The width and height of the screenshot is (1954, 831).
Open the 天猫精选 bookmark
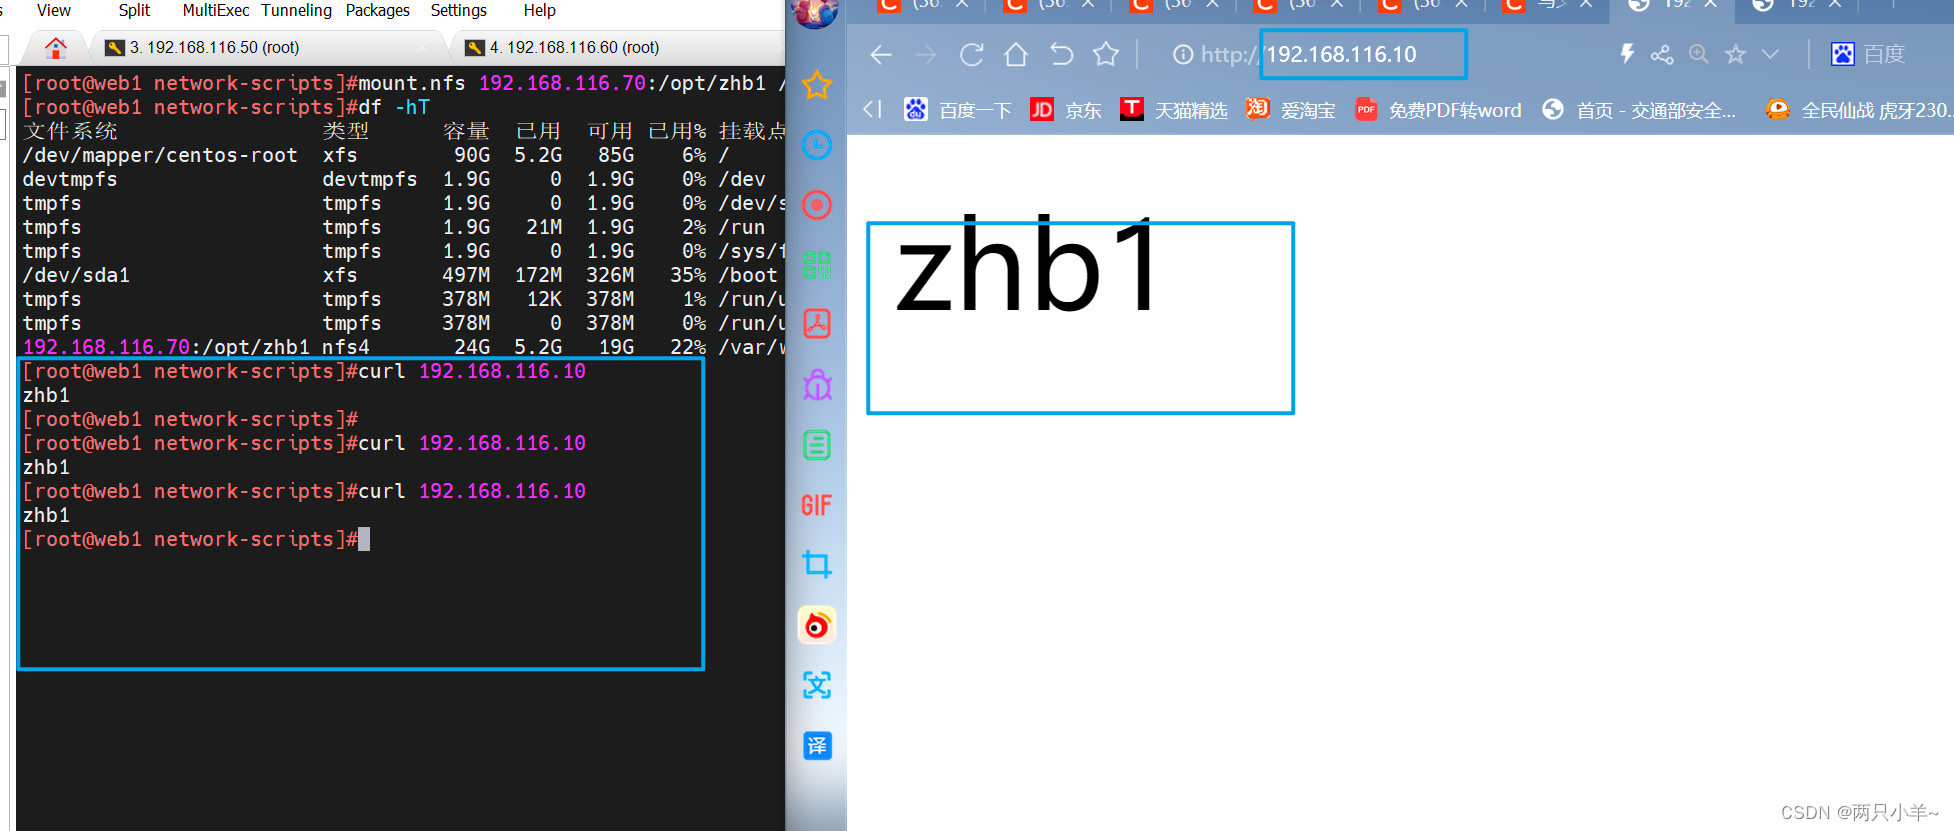1174,110
